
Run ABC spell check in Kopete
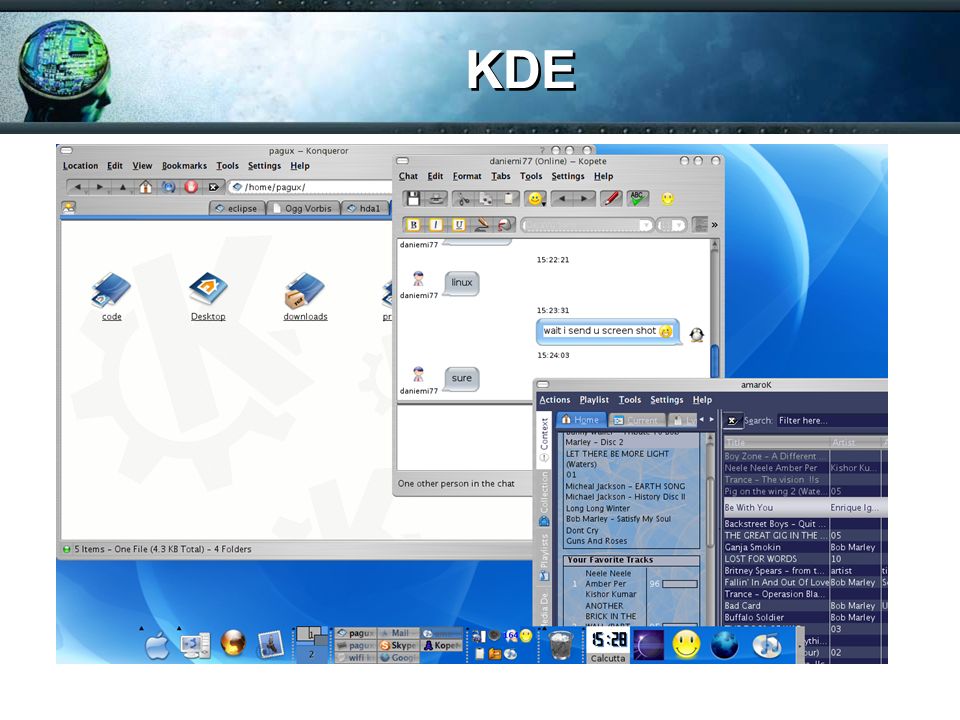[637, 198]
